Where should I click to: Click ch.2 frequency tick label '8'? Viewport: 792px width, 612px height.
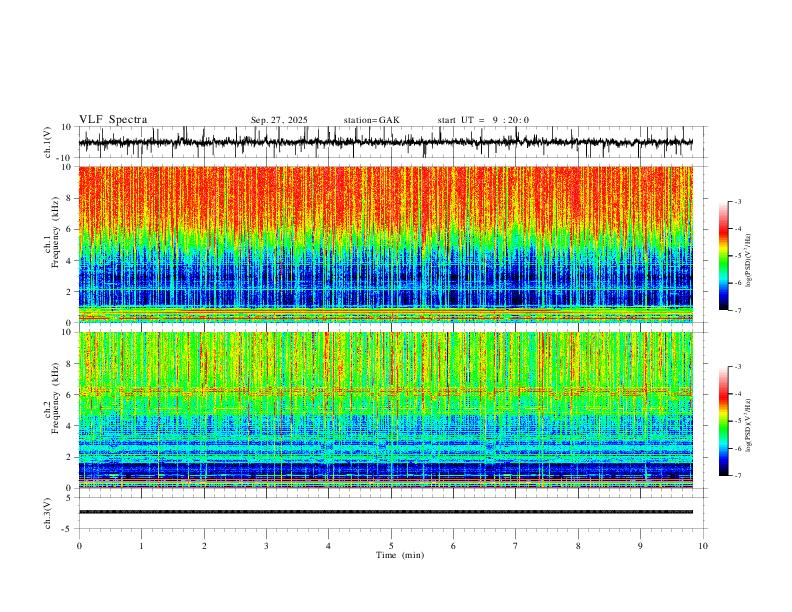pyautogui.click(x=69, y=364)
